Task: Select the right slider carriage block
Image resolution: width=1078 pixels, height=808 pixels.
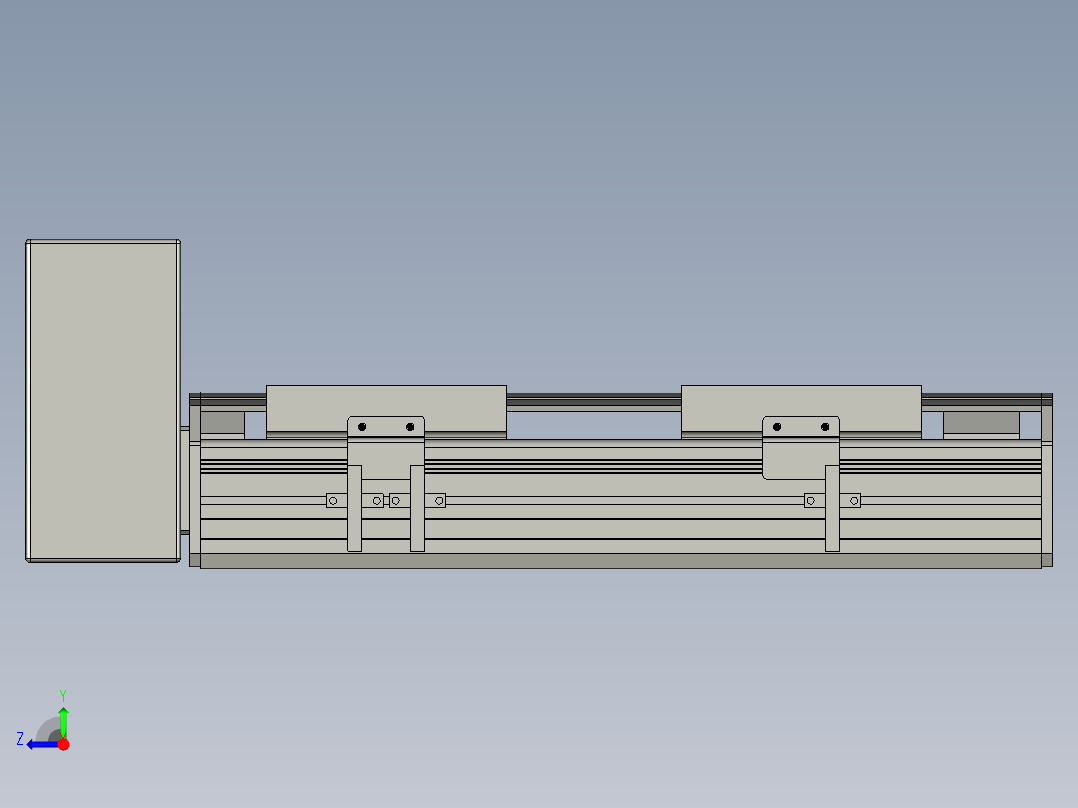Action: (801, 408)
